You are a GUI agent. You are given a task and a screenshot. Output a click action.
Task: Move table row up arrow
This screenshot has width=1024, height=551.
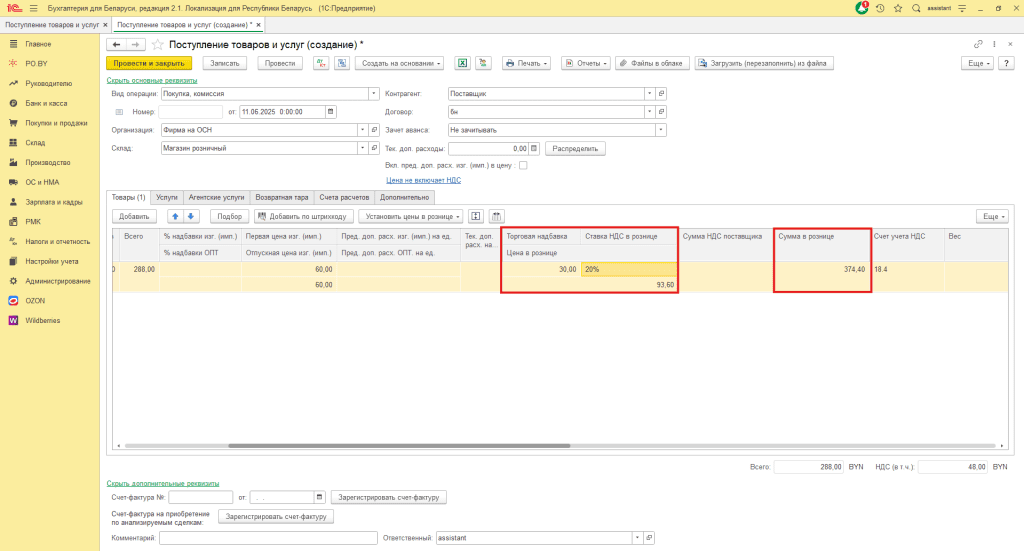pyautogui.click(x=175, y=216)
